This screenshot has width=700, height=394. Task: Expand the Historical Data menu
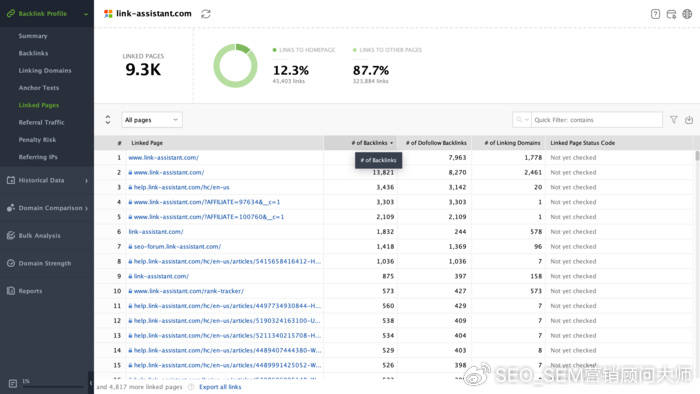point(47,180)
